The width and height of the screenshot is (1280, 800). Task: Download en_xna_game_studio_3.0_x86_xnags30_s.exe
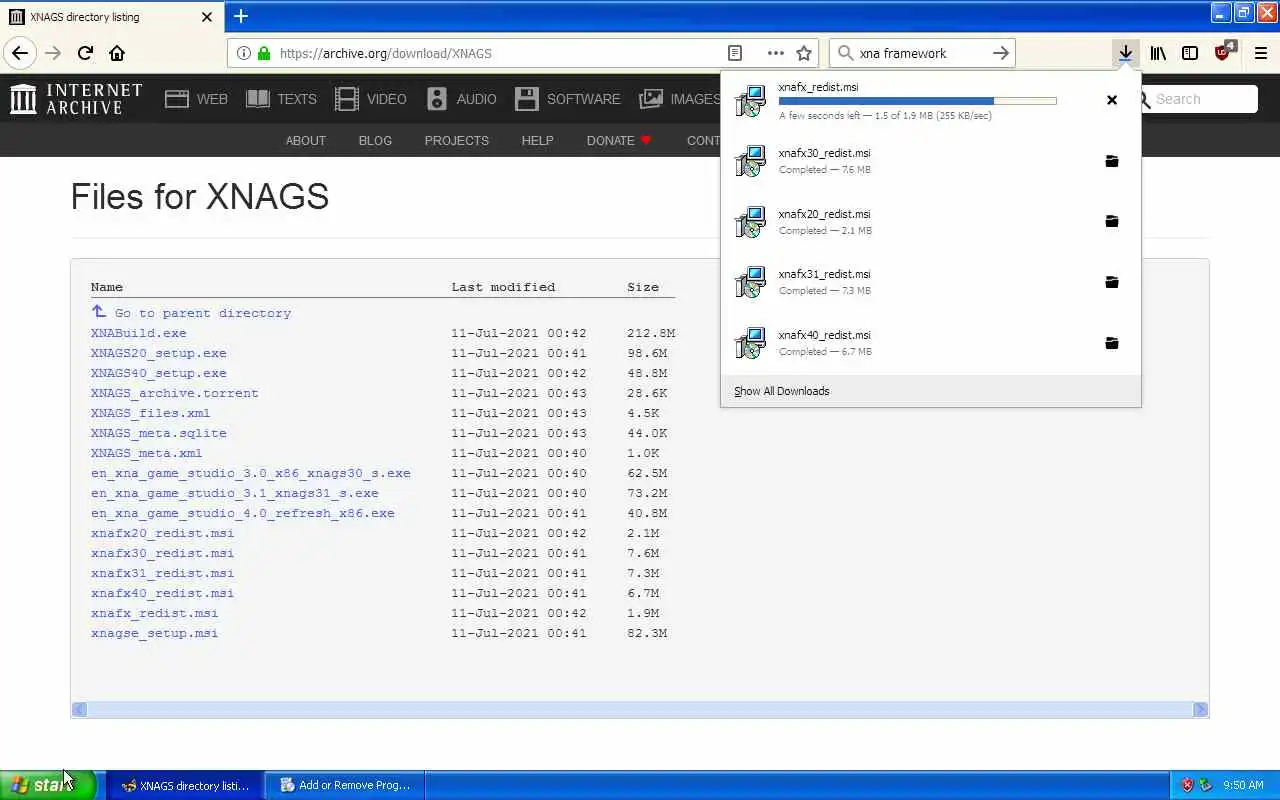point(250,473)
